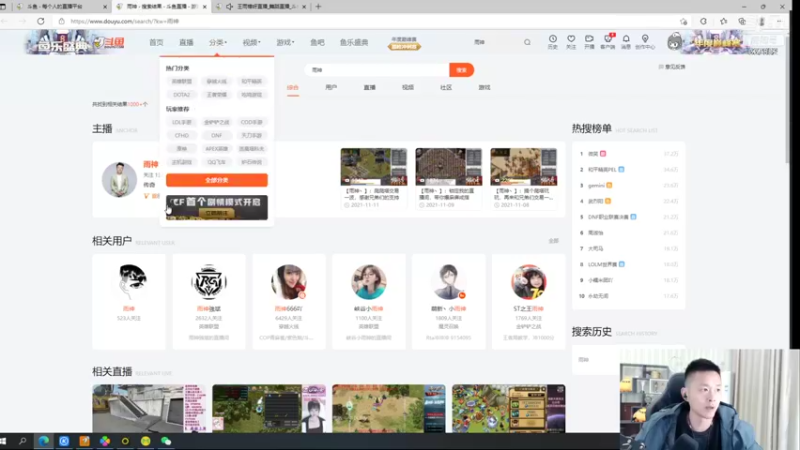Viewport: 800px width, 450px height.
Task: Open a new browser tab with plus icon
Action: click(x=318, y=7)
